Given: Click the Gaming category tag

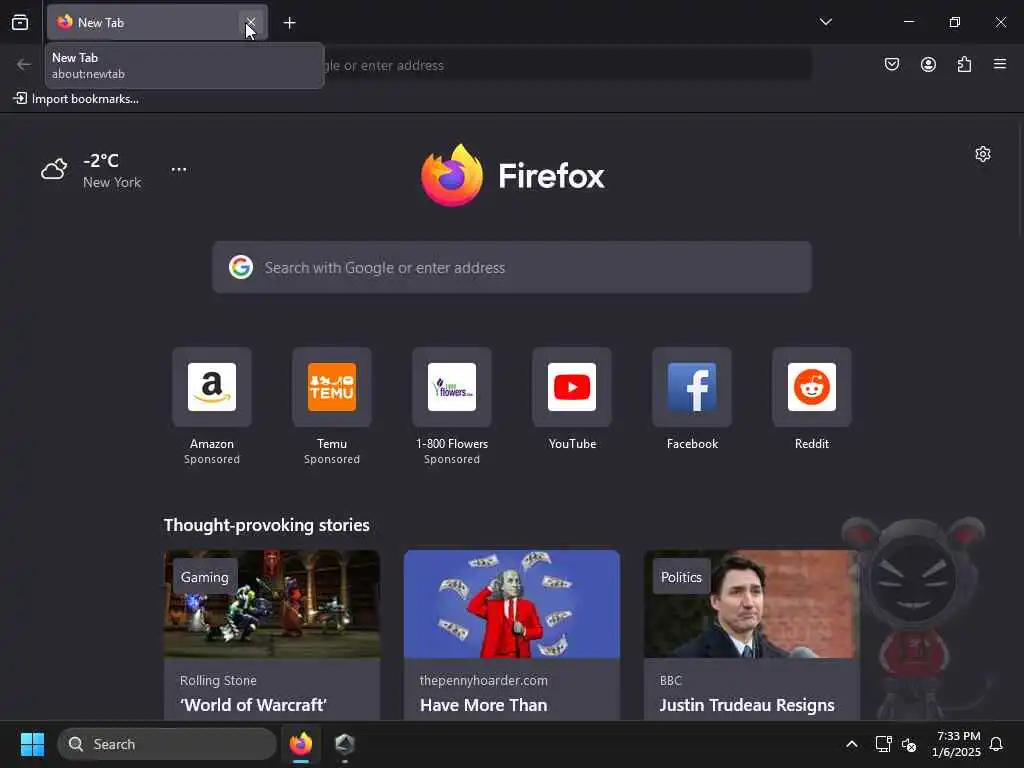Looking at the screenshot, I should coord(204,577).
